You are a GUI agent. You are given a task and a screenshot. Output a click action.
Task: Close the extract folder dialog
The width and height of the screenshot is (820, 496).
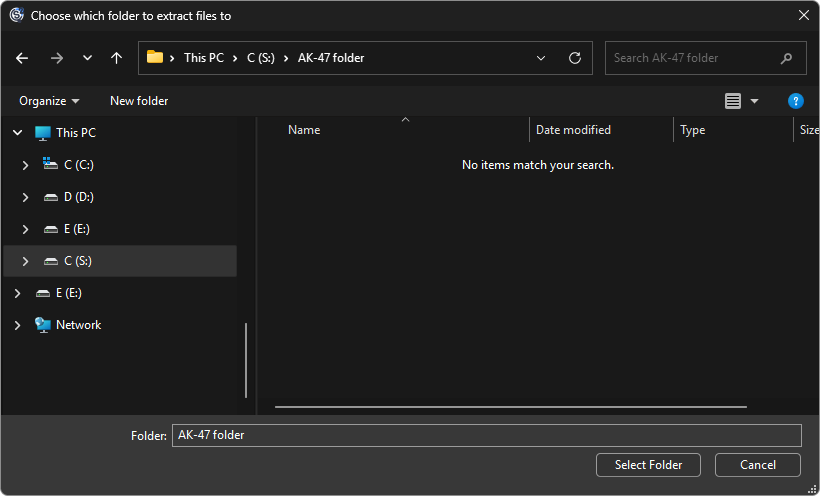804,15
